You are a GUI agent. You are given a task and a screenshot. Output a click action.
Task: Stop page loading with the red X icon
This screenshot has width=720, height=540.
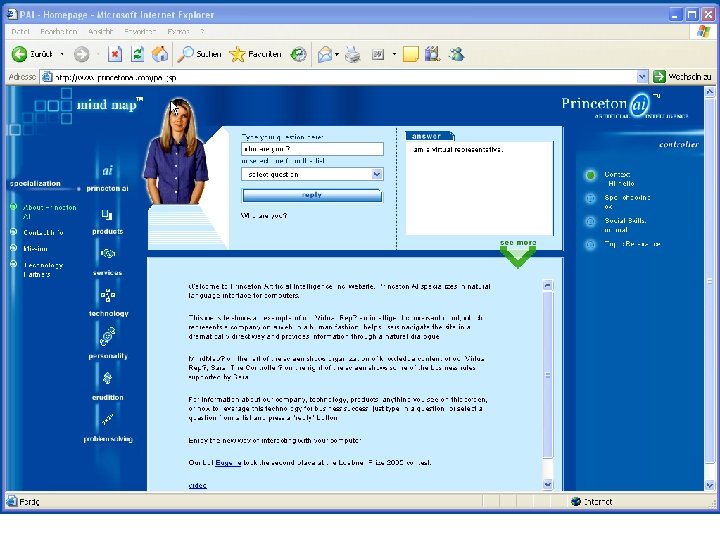(x=115, y=54)
